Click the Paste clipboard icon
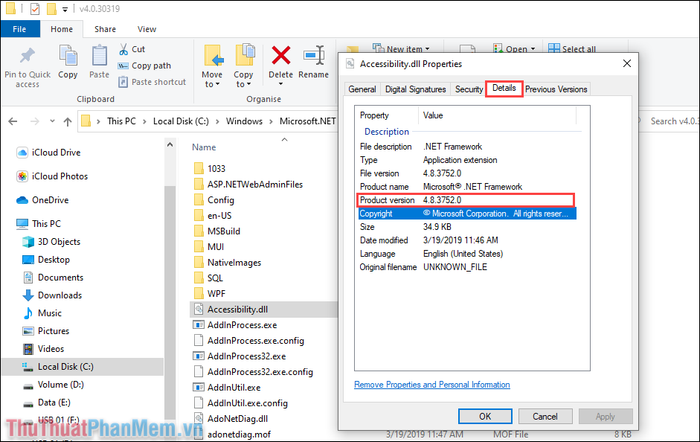700x442 pixels. pos(99,56)
